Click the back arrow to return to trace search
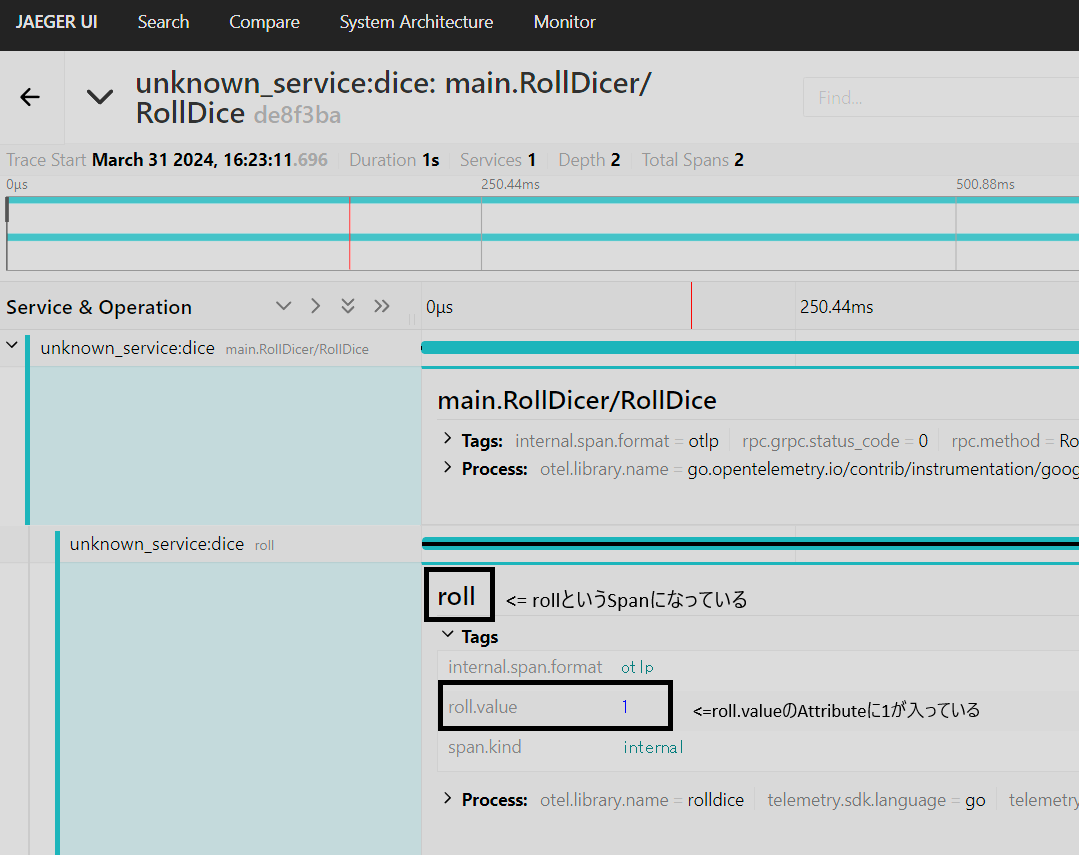 (x=29, y=96)
